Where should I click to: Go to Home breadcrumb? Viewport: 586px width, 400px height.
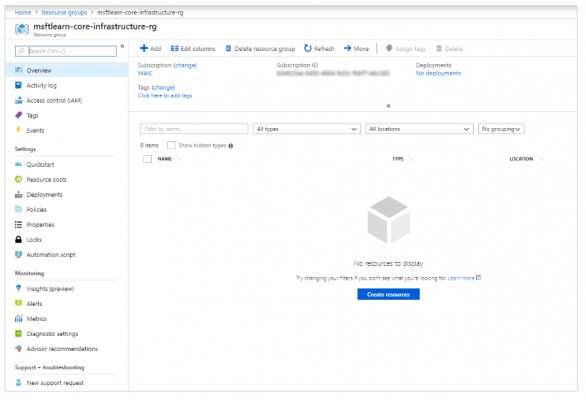[23, 12]
